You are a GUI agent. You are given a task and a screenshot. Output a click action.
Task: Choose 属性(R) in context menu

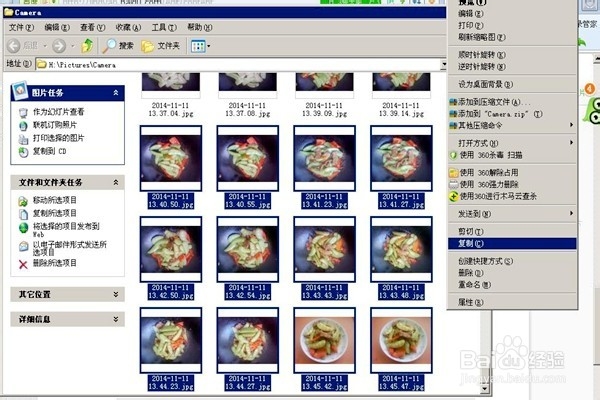click(512, 302)
